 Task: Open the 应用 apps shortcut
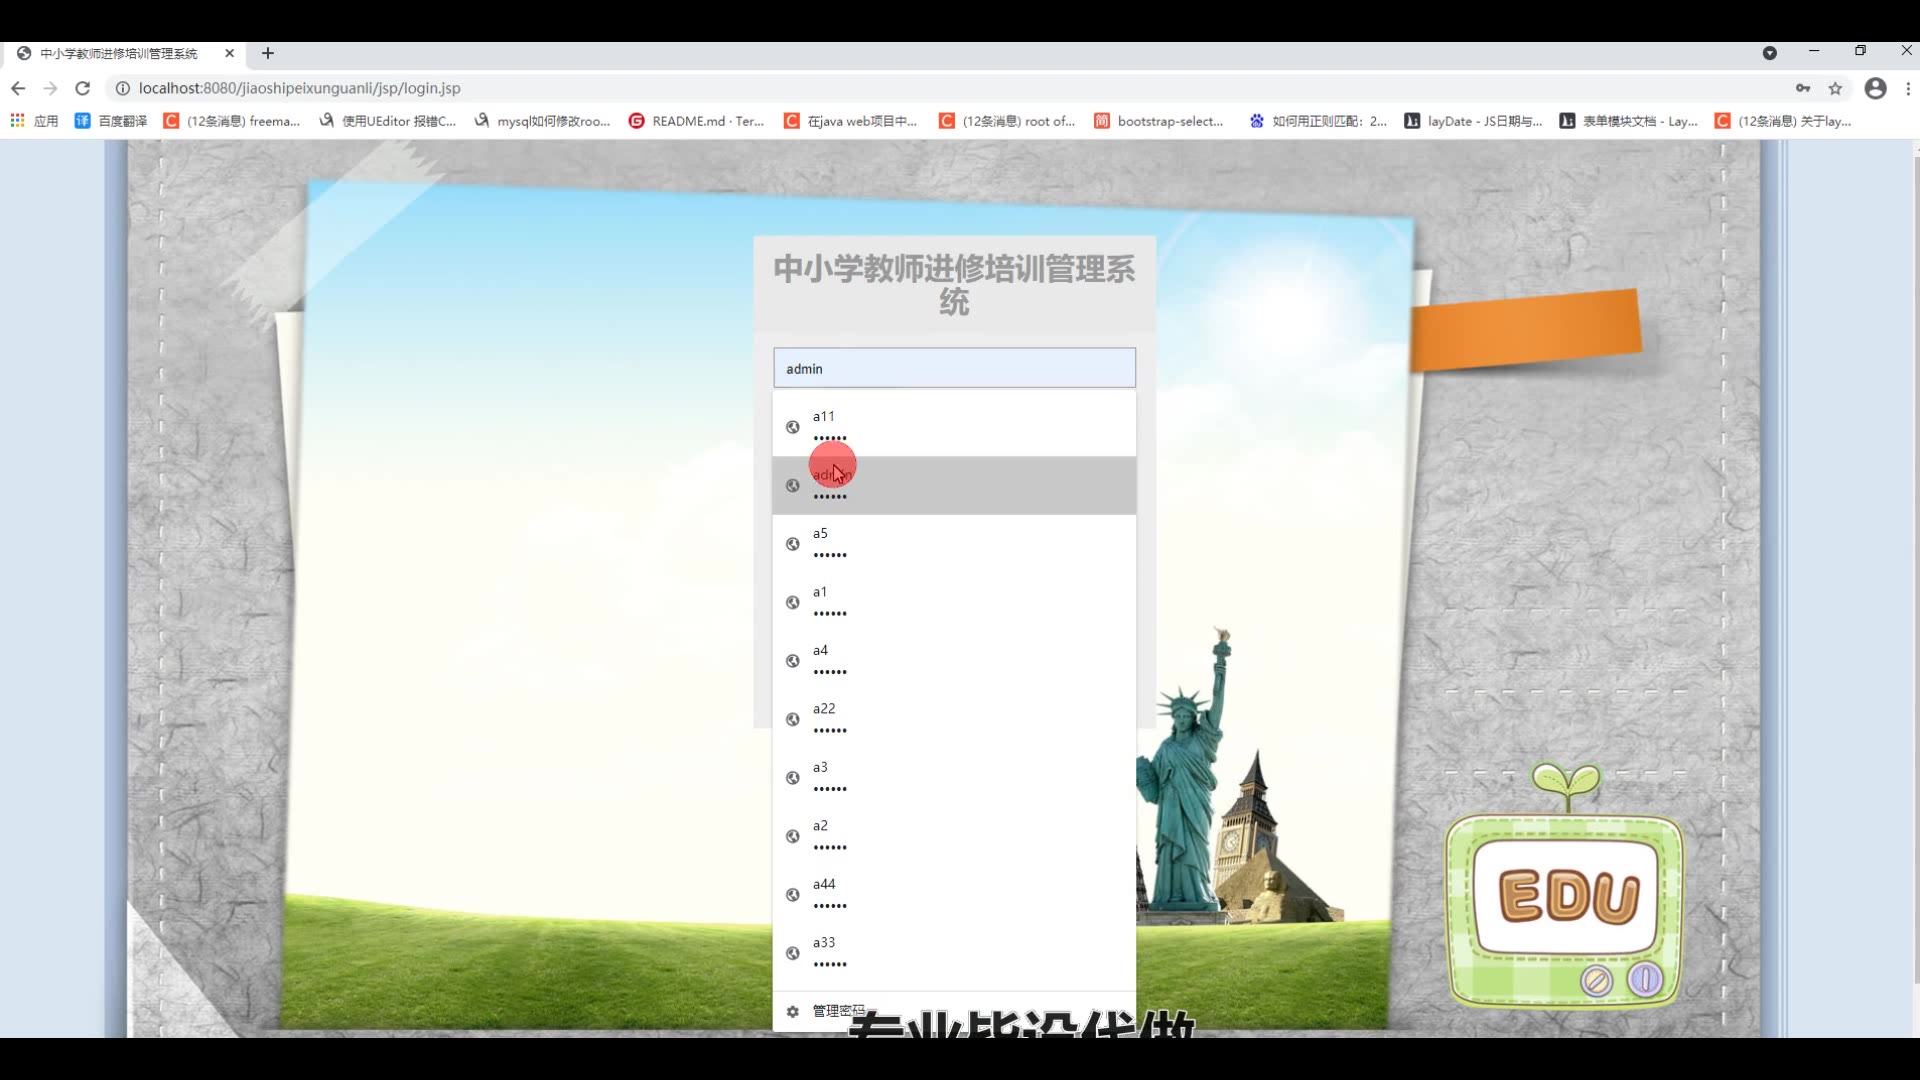tap(35, 121)
